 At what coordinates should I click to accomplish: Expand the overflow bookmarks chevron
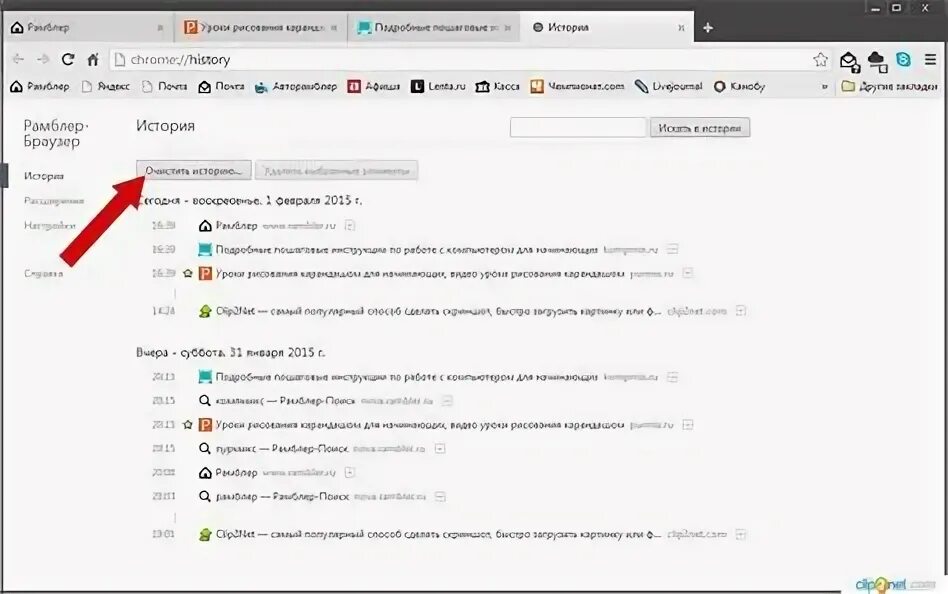pos(825,87)
